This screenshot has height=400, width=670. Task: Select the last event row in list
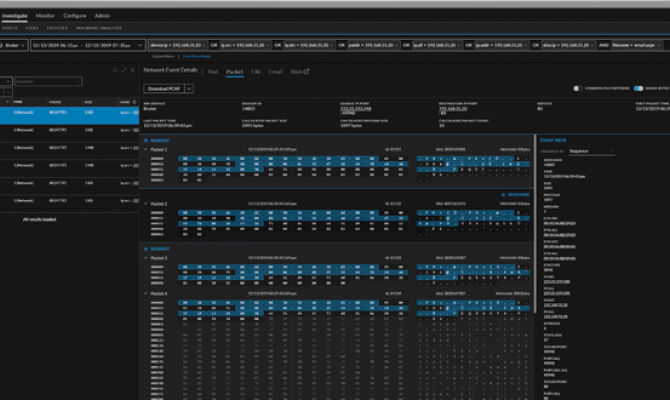tap(69, 204)
